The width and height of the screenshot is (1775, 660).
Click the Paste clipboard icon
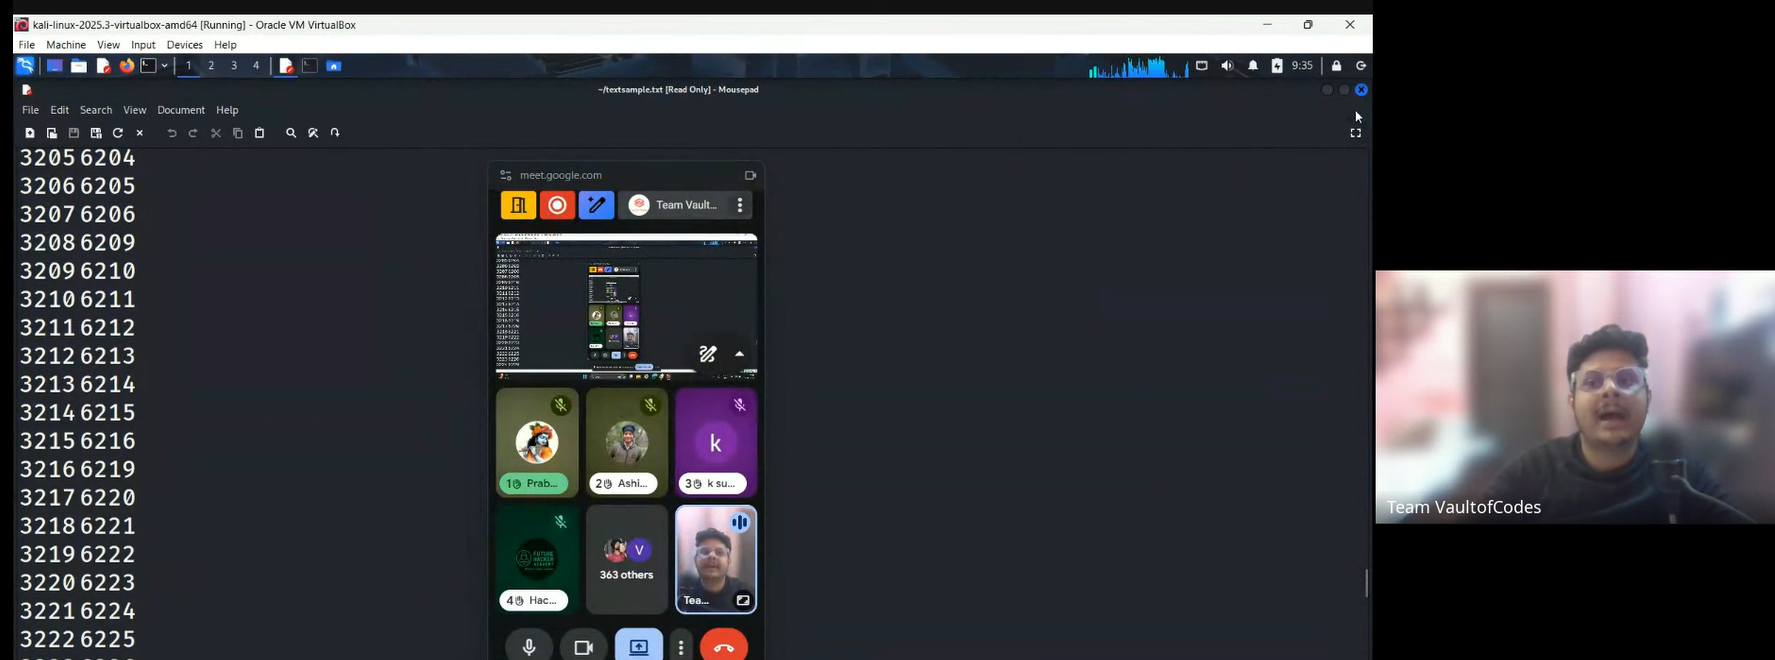[259, 133]
